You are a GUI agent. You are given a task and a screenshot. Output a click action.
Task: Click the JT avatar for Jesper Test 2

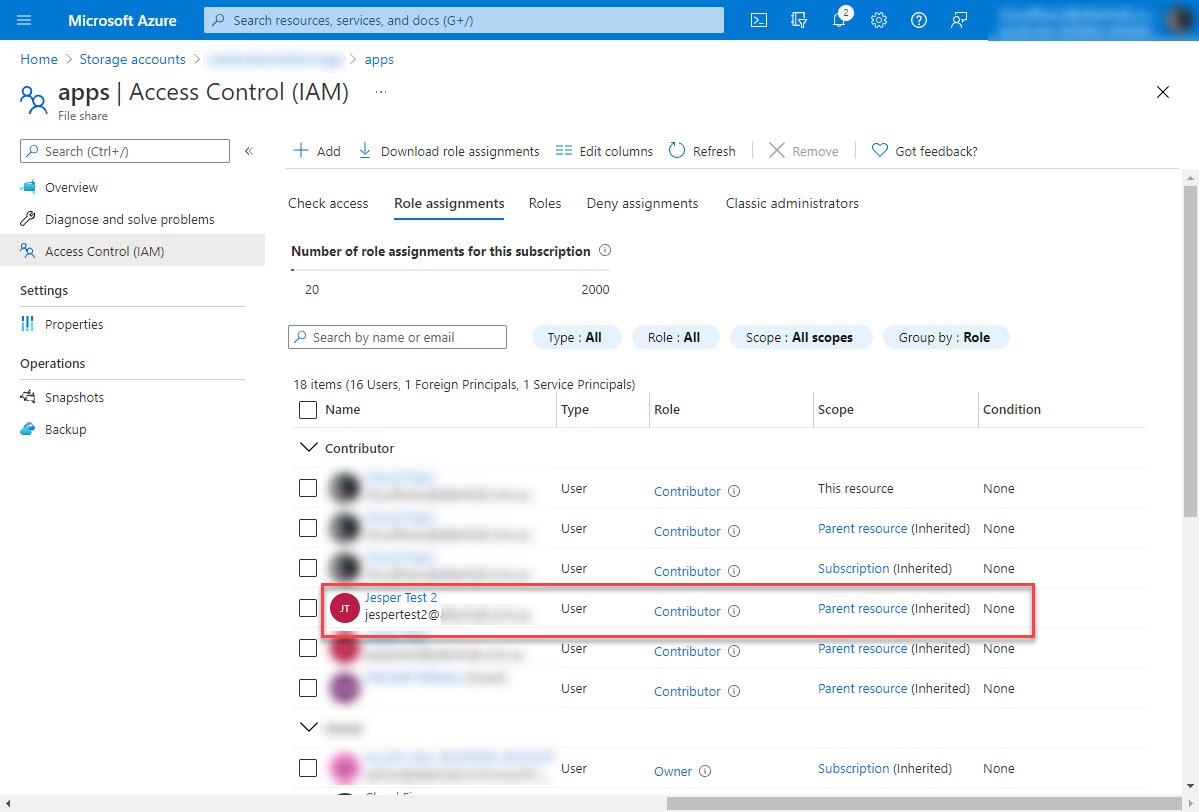point(345,608)
